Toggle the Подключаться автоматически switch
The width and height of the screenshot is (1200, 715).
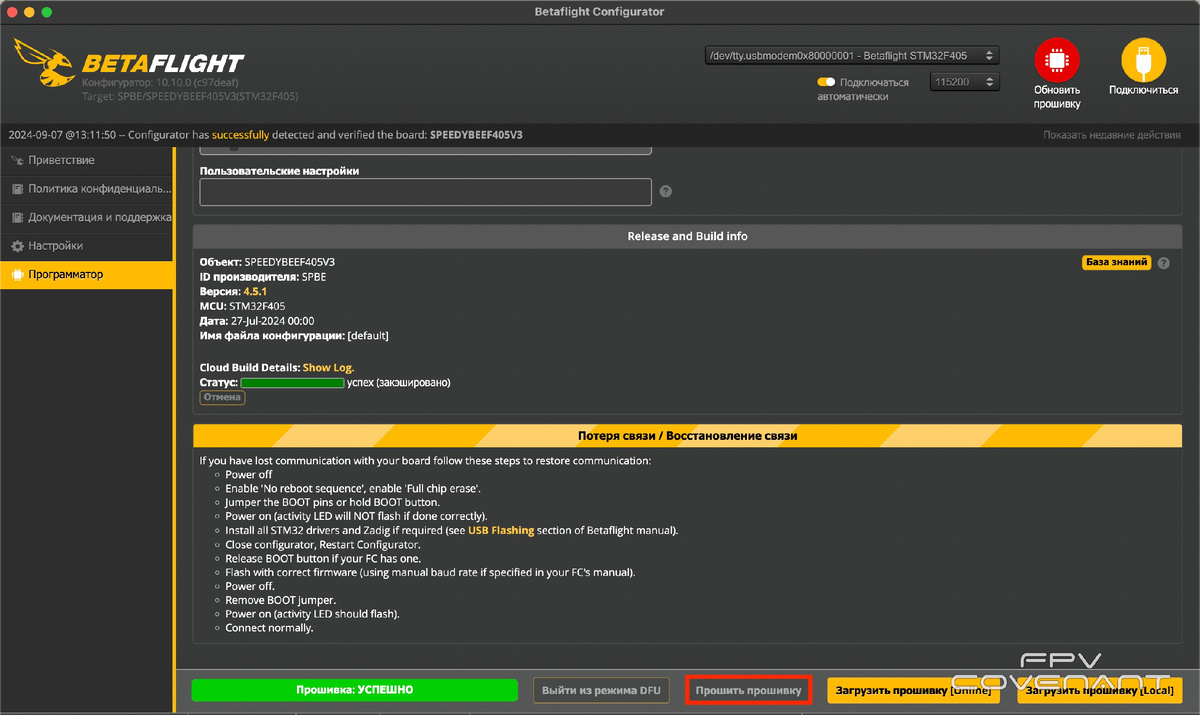[826, 82]
